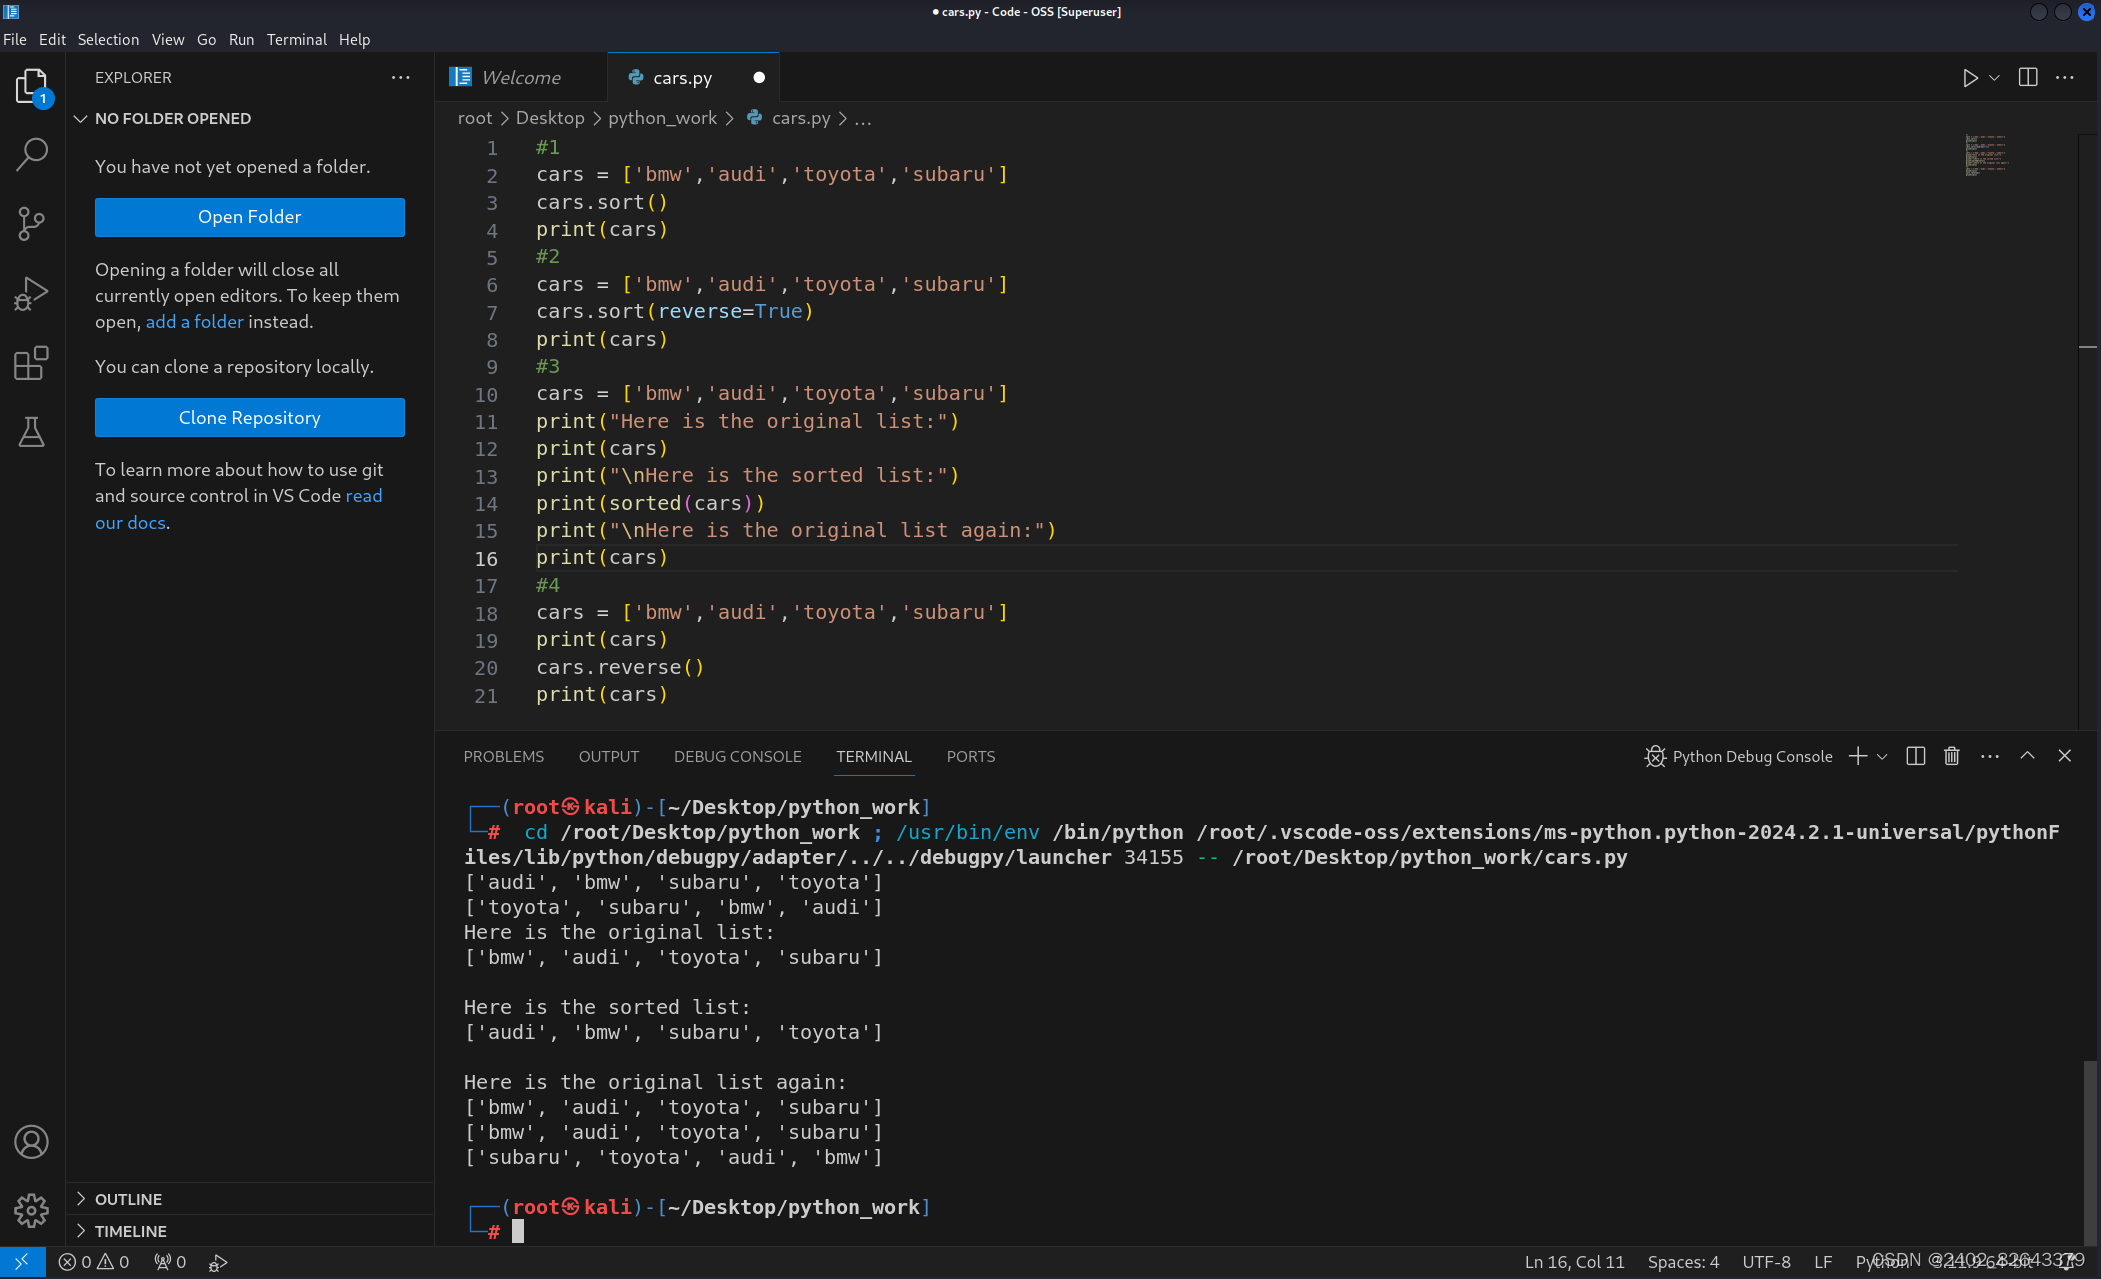This screenshot has height=1279, width=2101.
Task: Open the Manage gear icon
Action: click(32, 1211)
